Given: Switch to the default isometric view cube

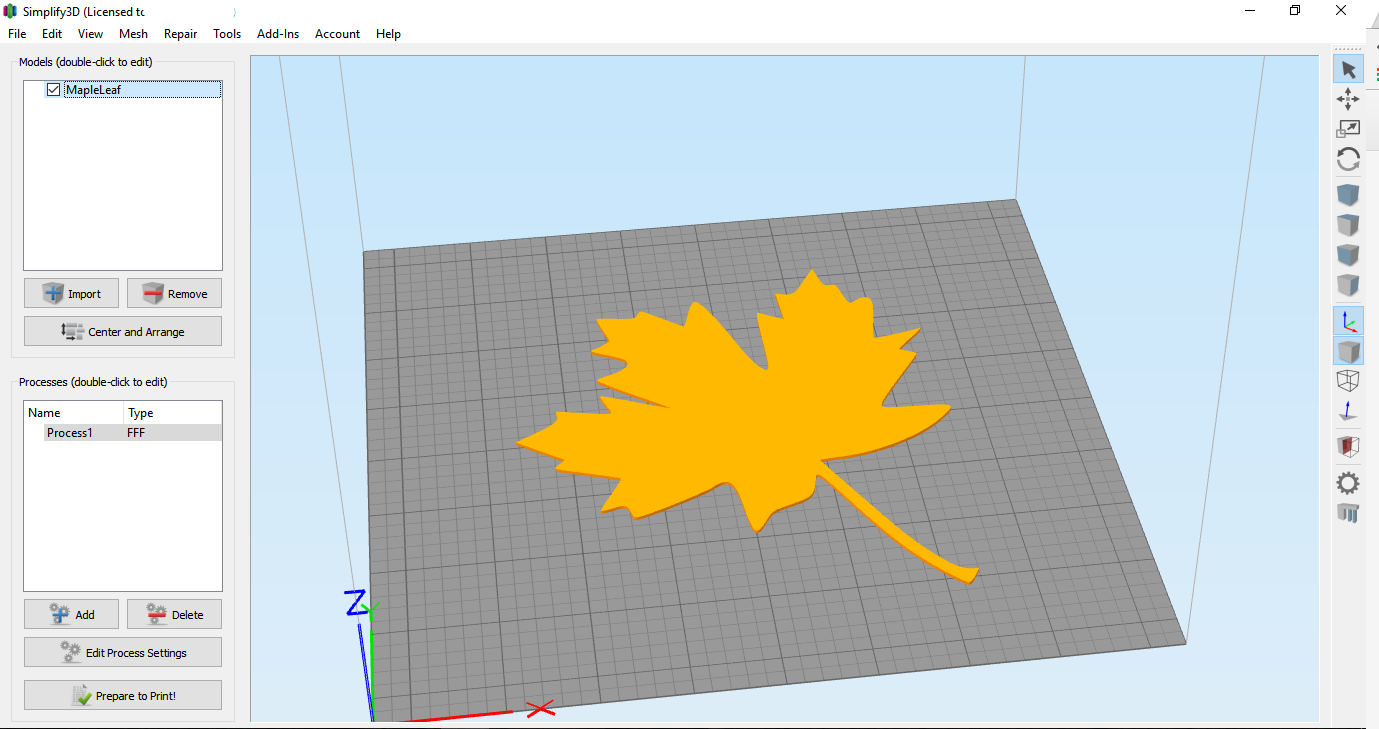Looking at the screenshot, I should [1348, 195].
